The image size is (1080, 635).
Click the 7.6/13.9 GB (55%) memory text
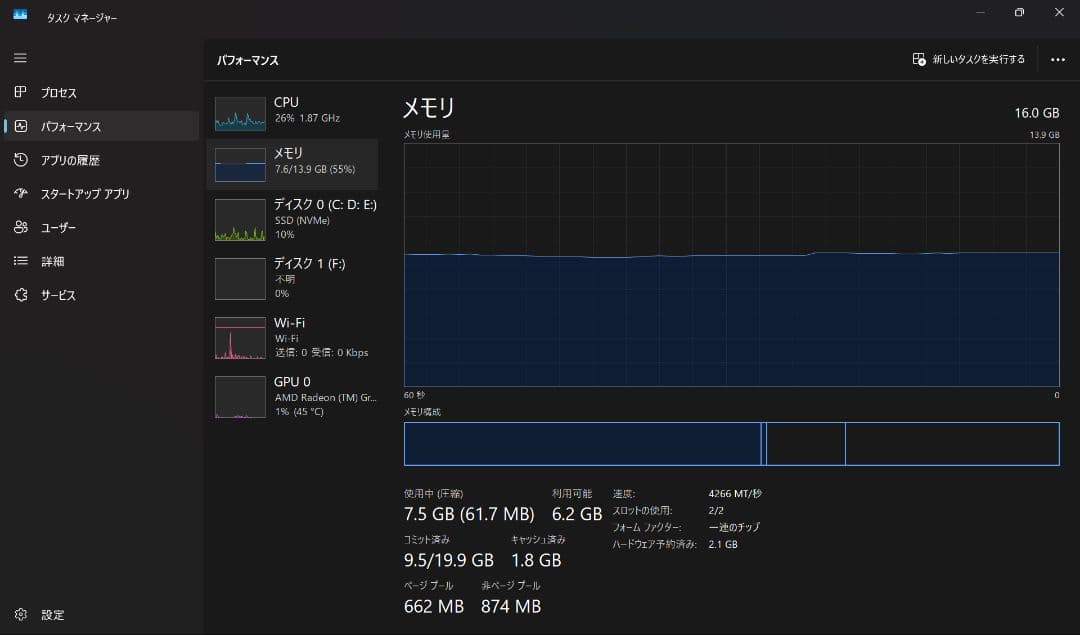coord(315,169)
